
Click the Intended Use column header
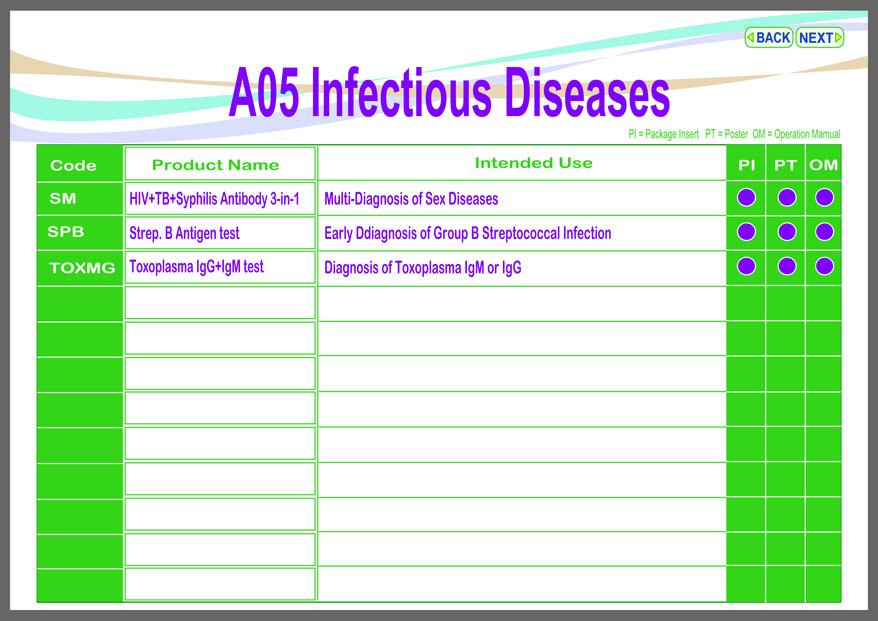(x=533, y=163)
